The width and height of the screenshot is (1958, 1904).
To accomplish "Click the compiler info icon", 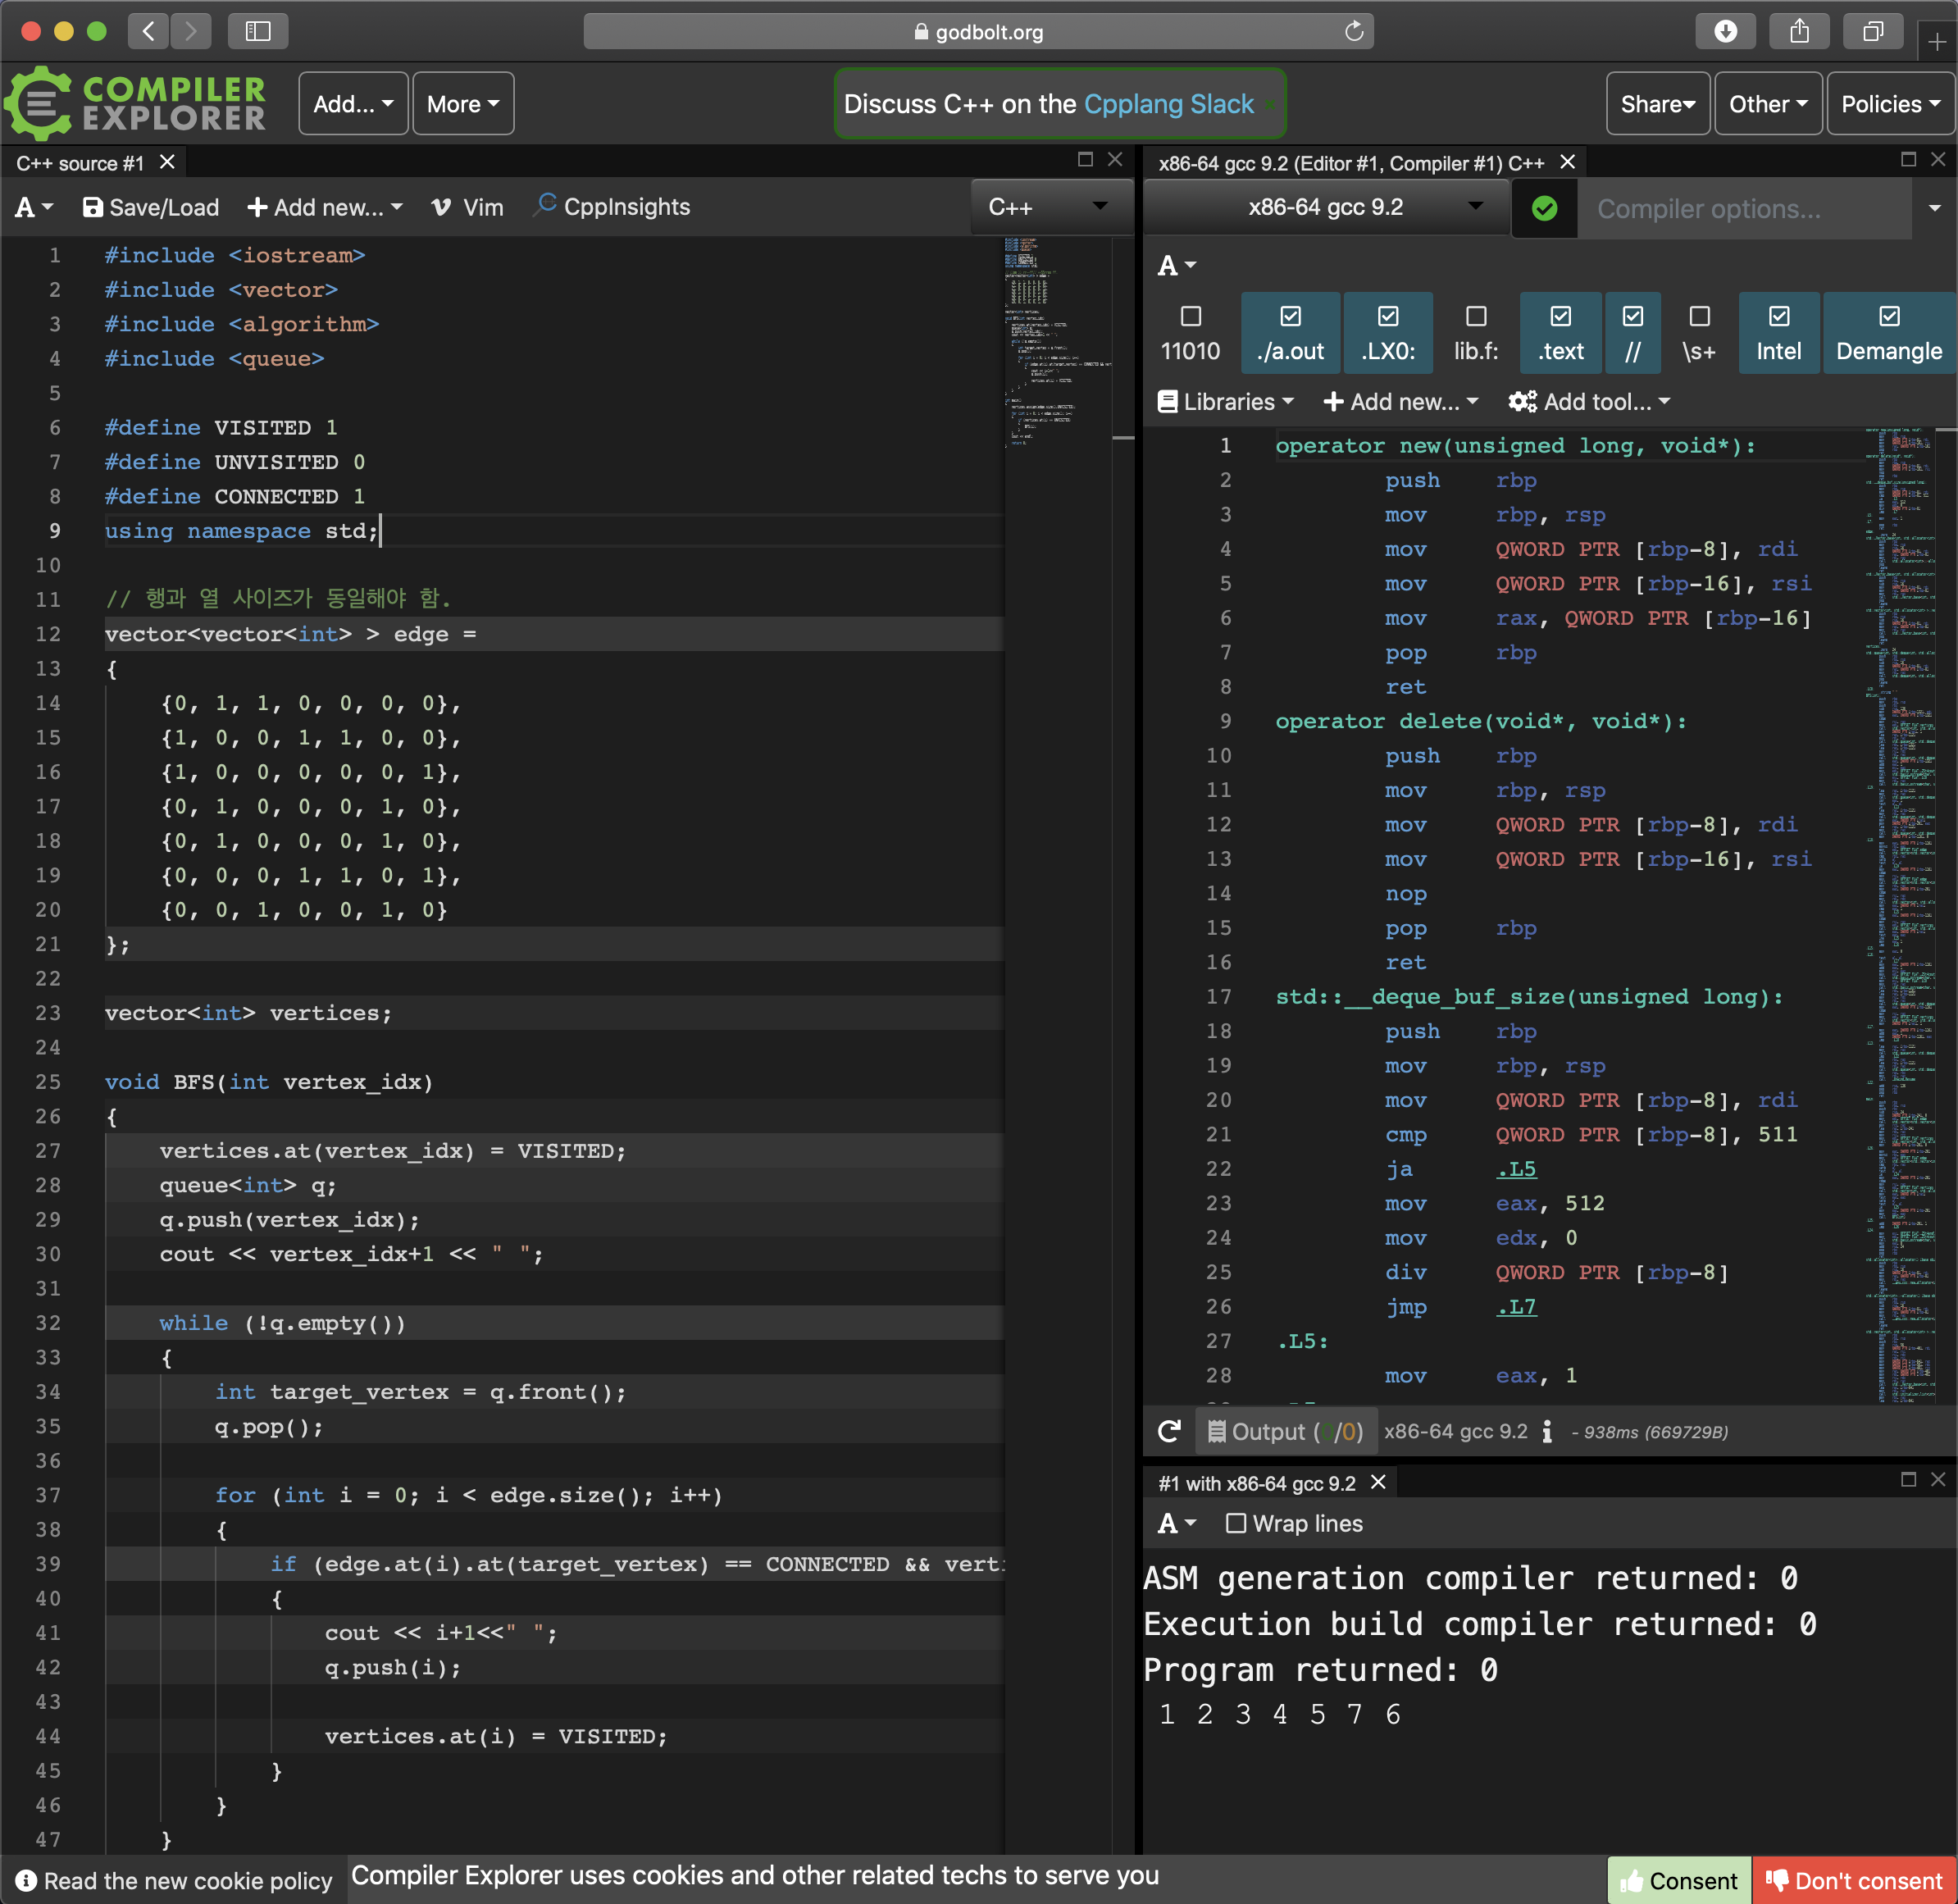I will click(x=1547, y=1431).
